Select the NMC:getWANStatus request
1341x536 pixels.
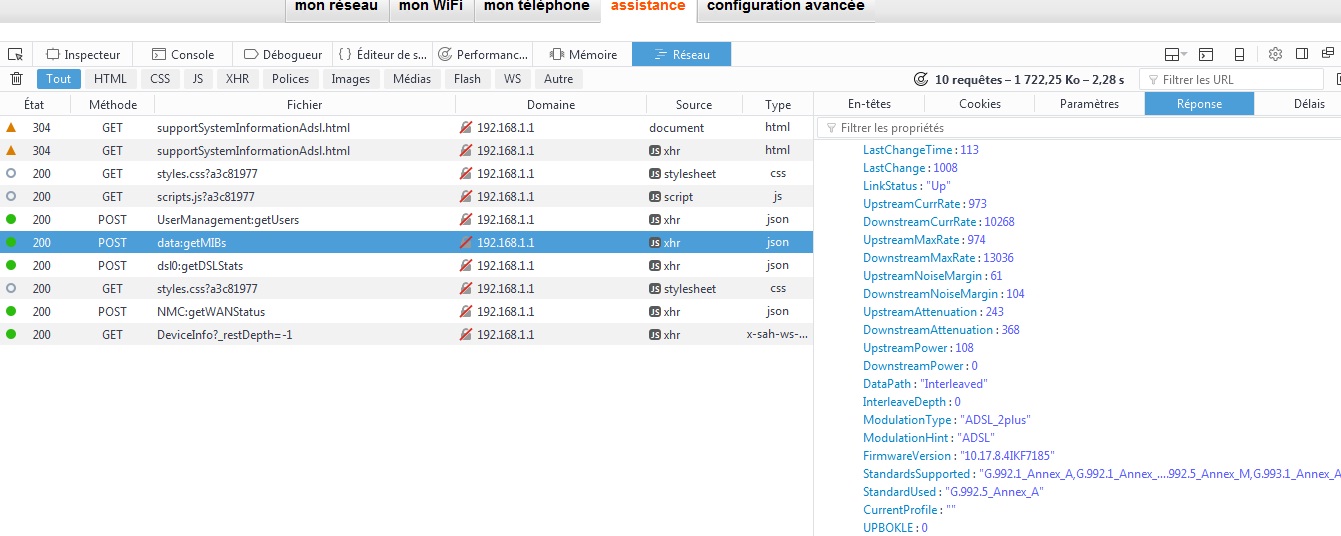406,312
